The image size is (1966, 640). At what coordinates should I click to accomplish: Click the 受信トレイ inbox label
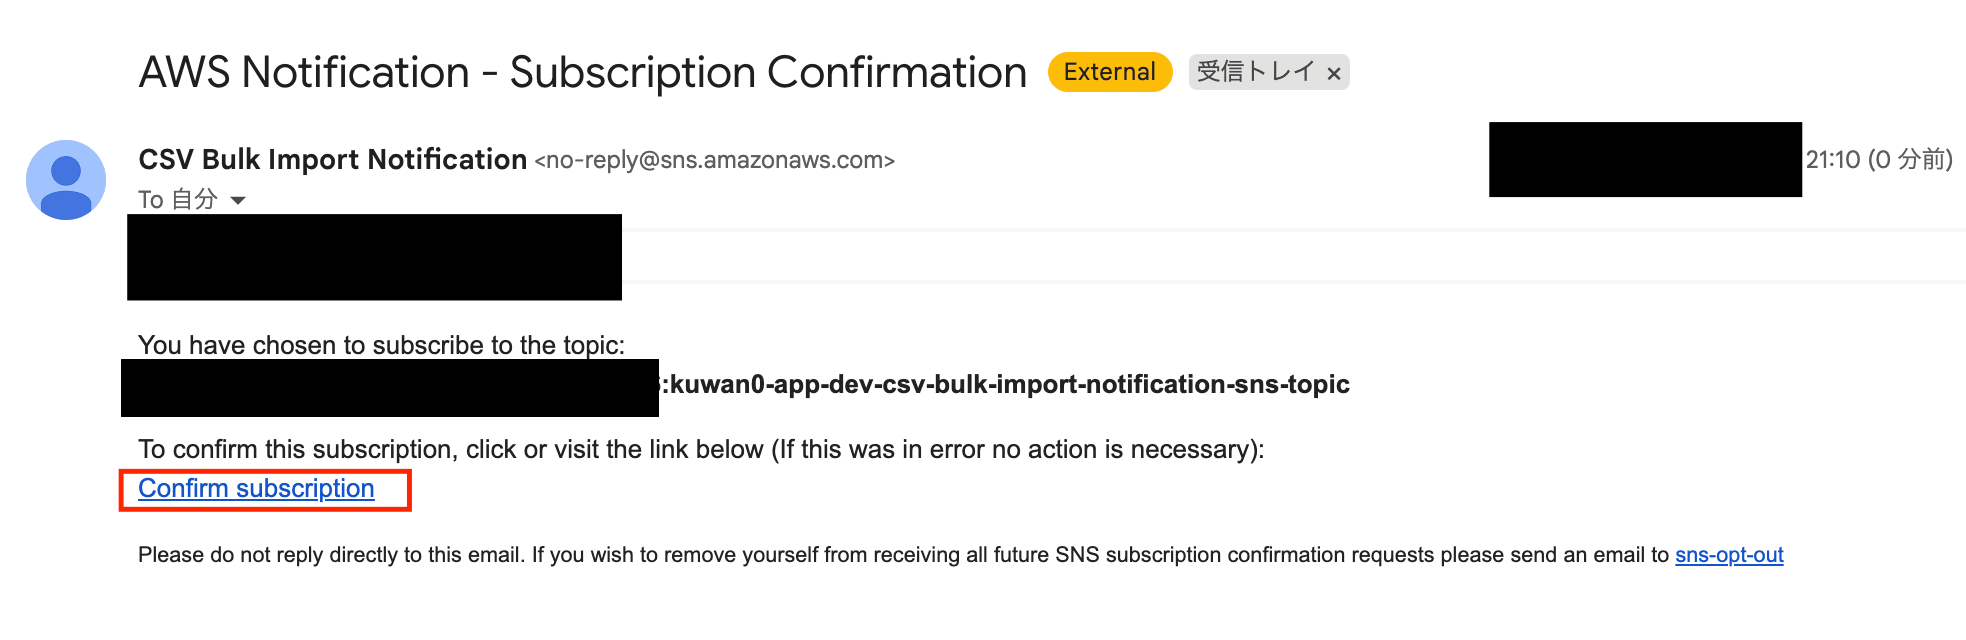click(1255, 72)
